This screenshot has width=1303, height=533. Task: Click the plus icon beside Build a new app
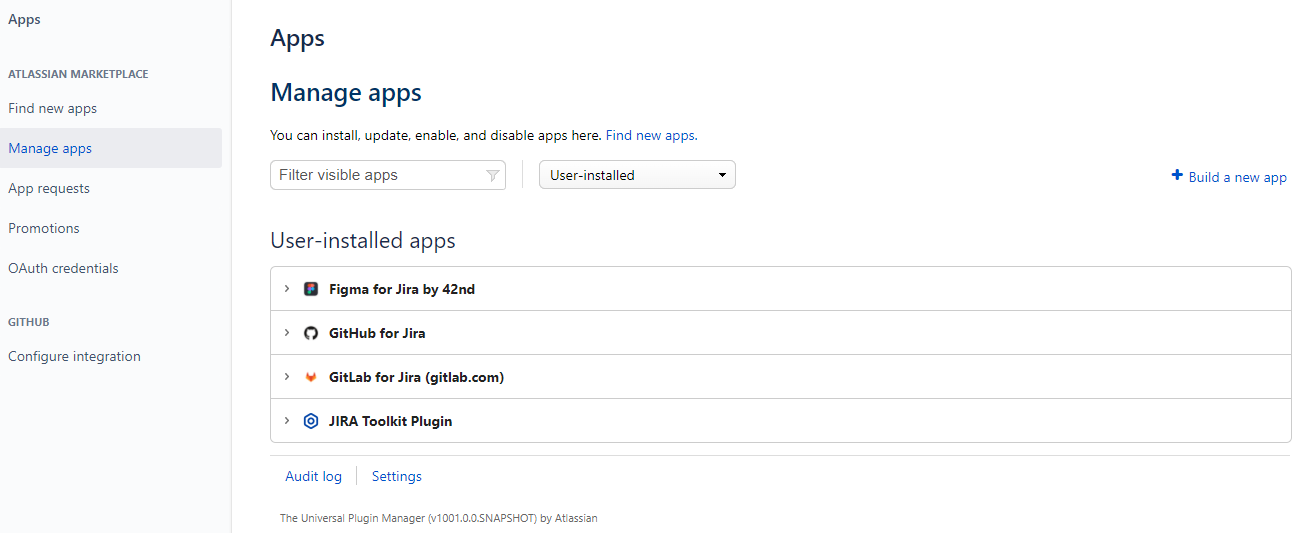1177,176
